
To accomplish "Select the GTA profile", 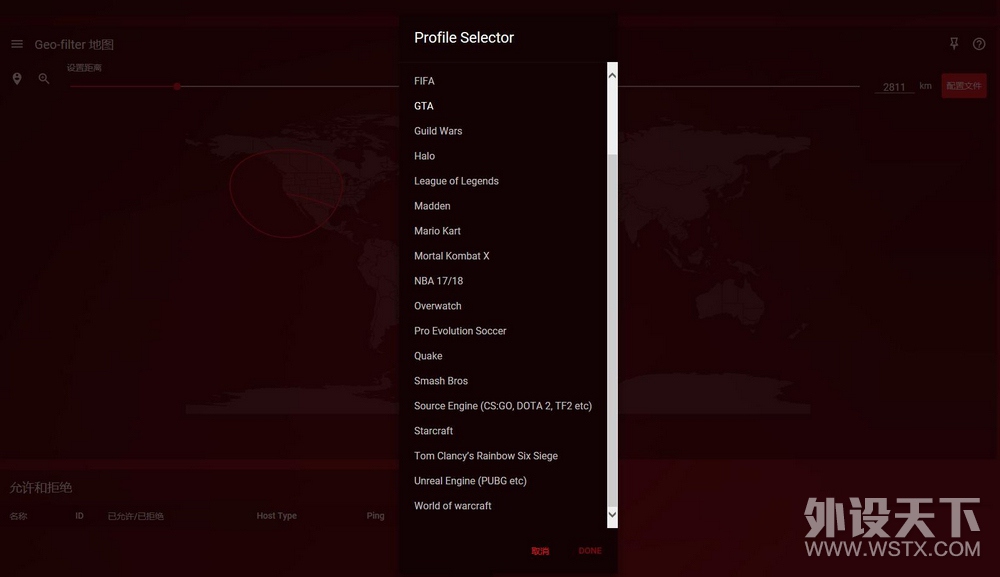I will click(x=423, y=106).
